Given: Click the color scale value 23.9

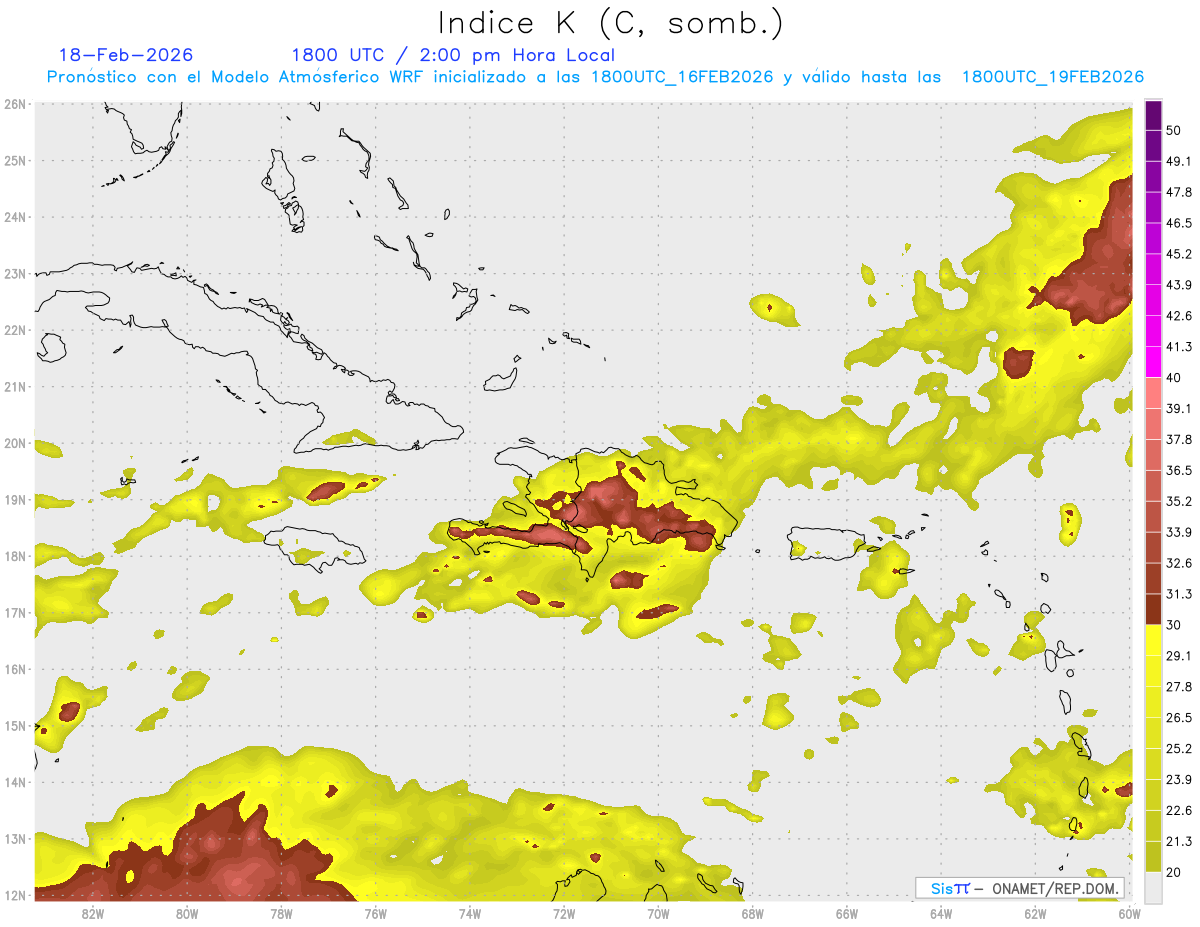Looking at the screenshot, I should [x=1178, y=780].
